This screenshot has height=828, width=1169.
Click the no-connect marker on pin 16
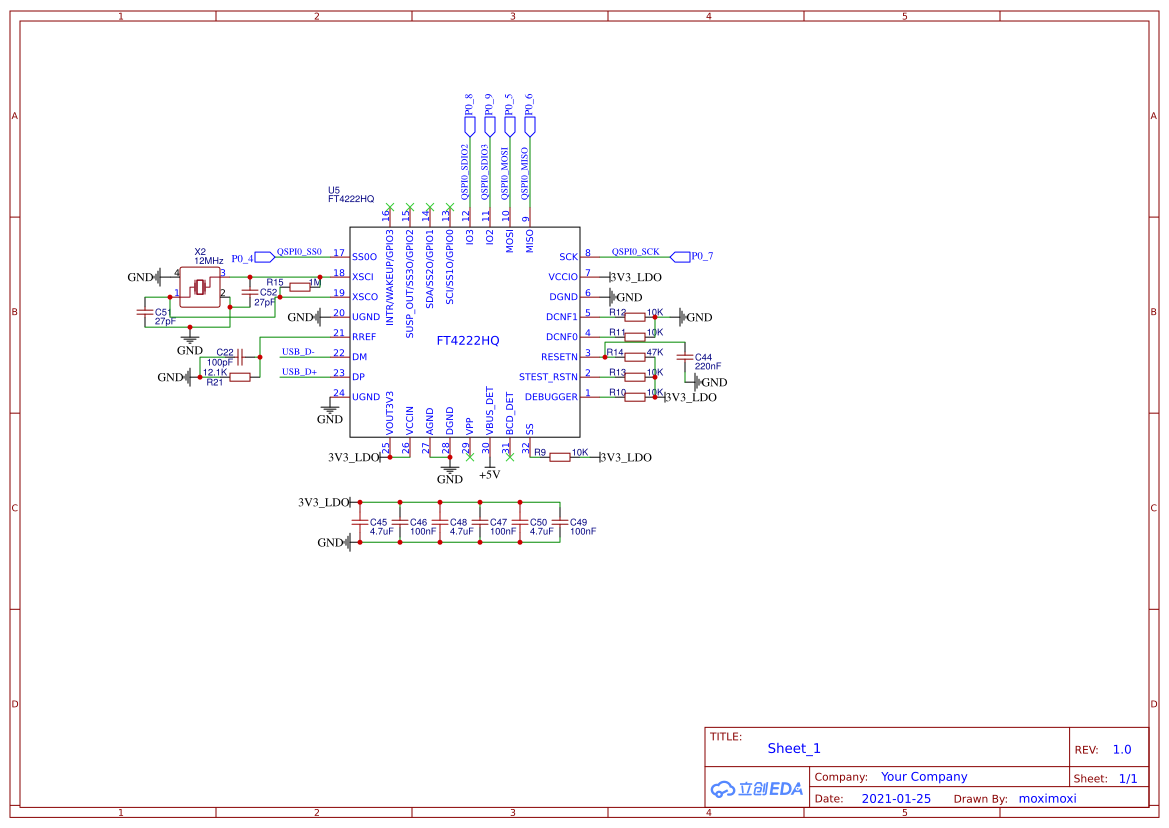pyautogui.click(x=389, y=207)
